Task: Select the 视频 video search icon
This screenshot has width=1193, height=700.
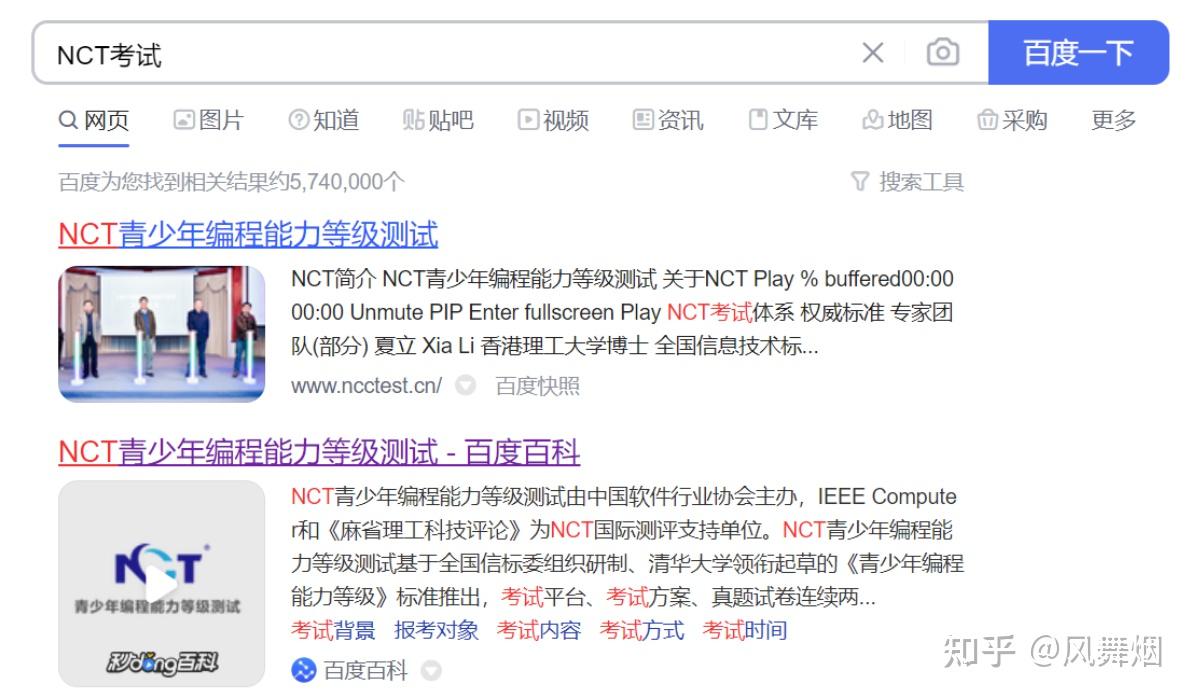Action: pos(528,120)
